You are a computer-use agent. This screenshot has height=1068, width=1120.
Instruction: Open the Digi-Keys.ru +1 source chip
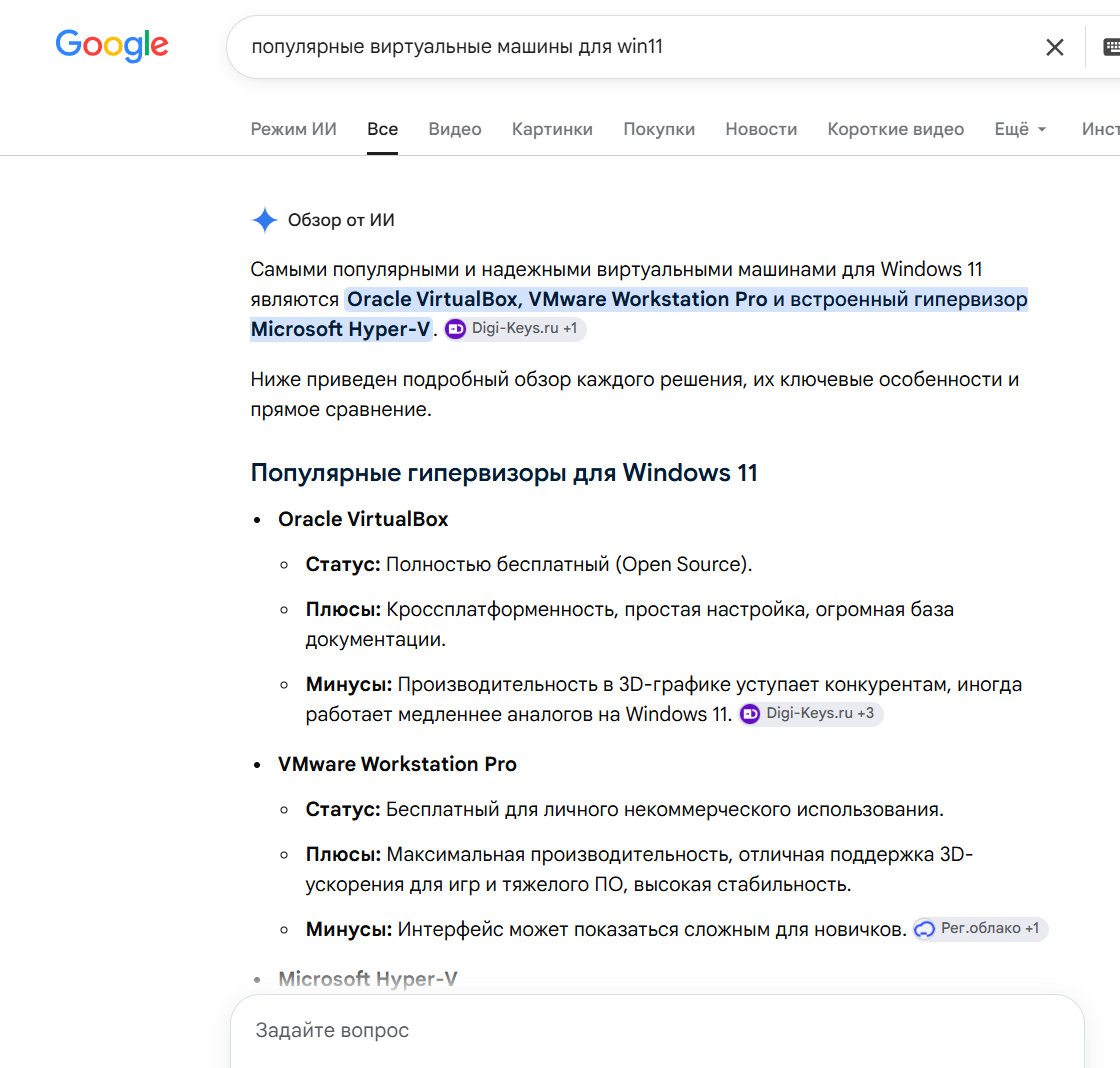click(515, 329)
